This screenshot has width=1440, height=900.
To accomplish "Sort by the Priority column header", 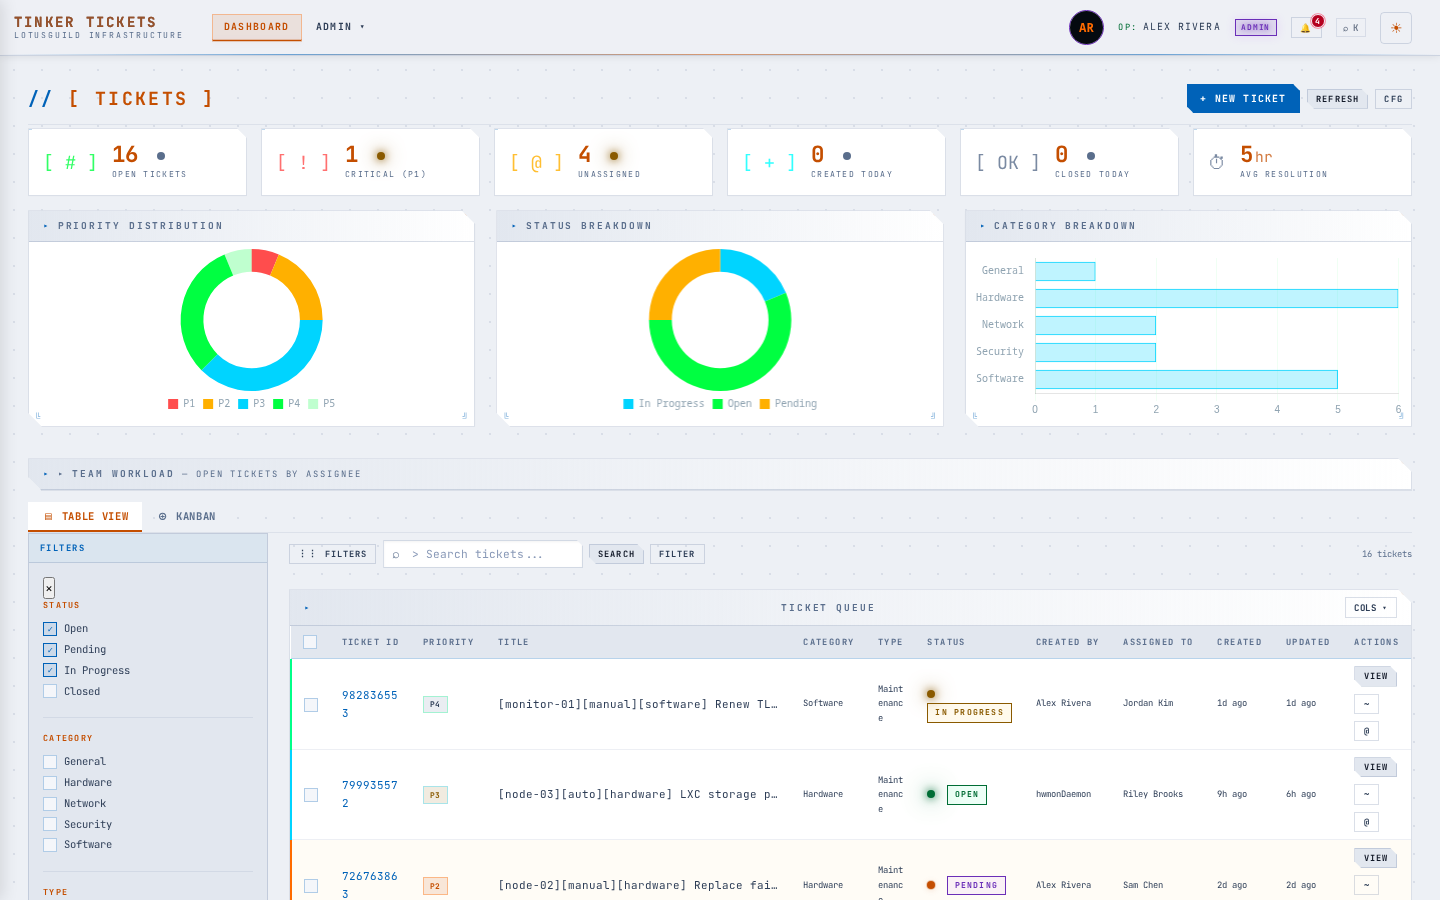I will [448, 642].
